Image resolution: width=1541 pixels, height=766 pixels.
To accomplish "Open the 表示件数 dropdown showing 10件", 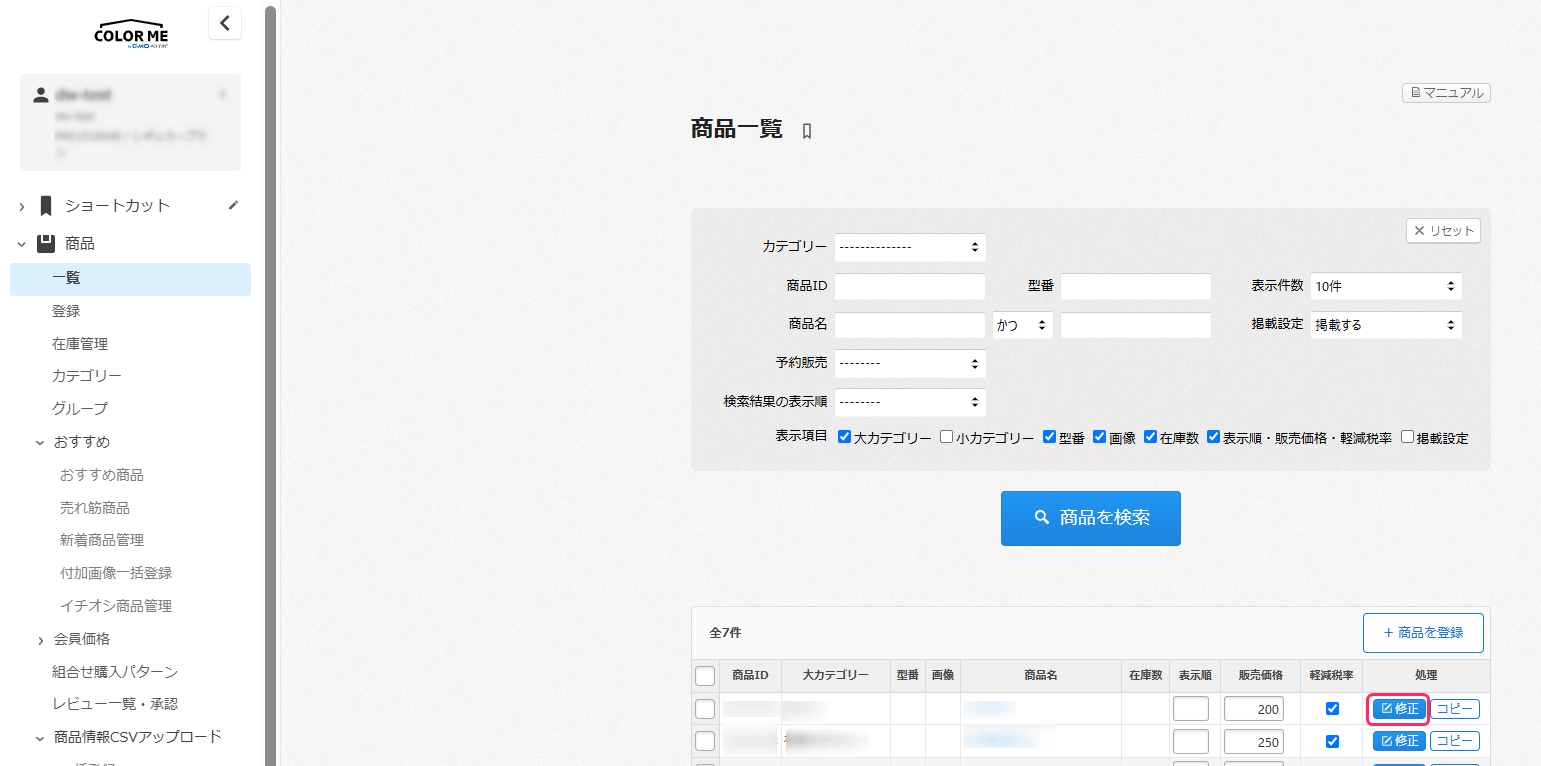I will [x=1385, y=286].
